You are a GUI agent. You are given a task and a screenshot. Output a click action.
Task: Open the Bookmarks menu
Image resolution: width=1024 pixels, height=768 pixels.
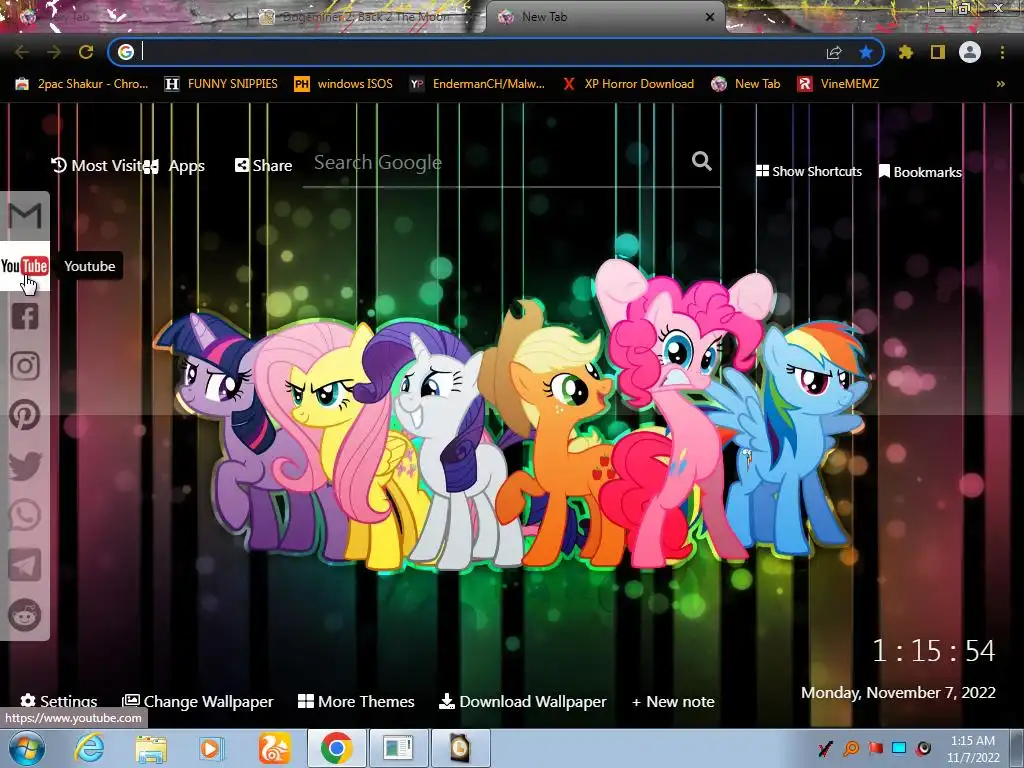pos(920,172)
